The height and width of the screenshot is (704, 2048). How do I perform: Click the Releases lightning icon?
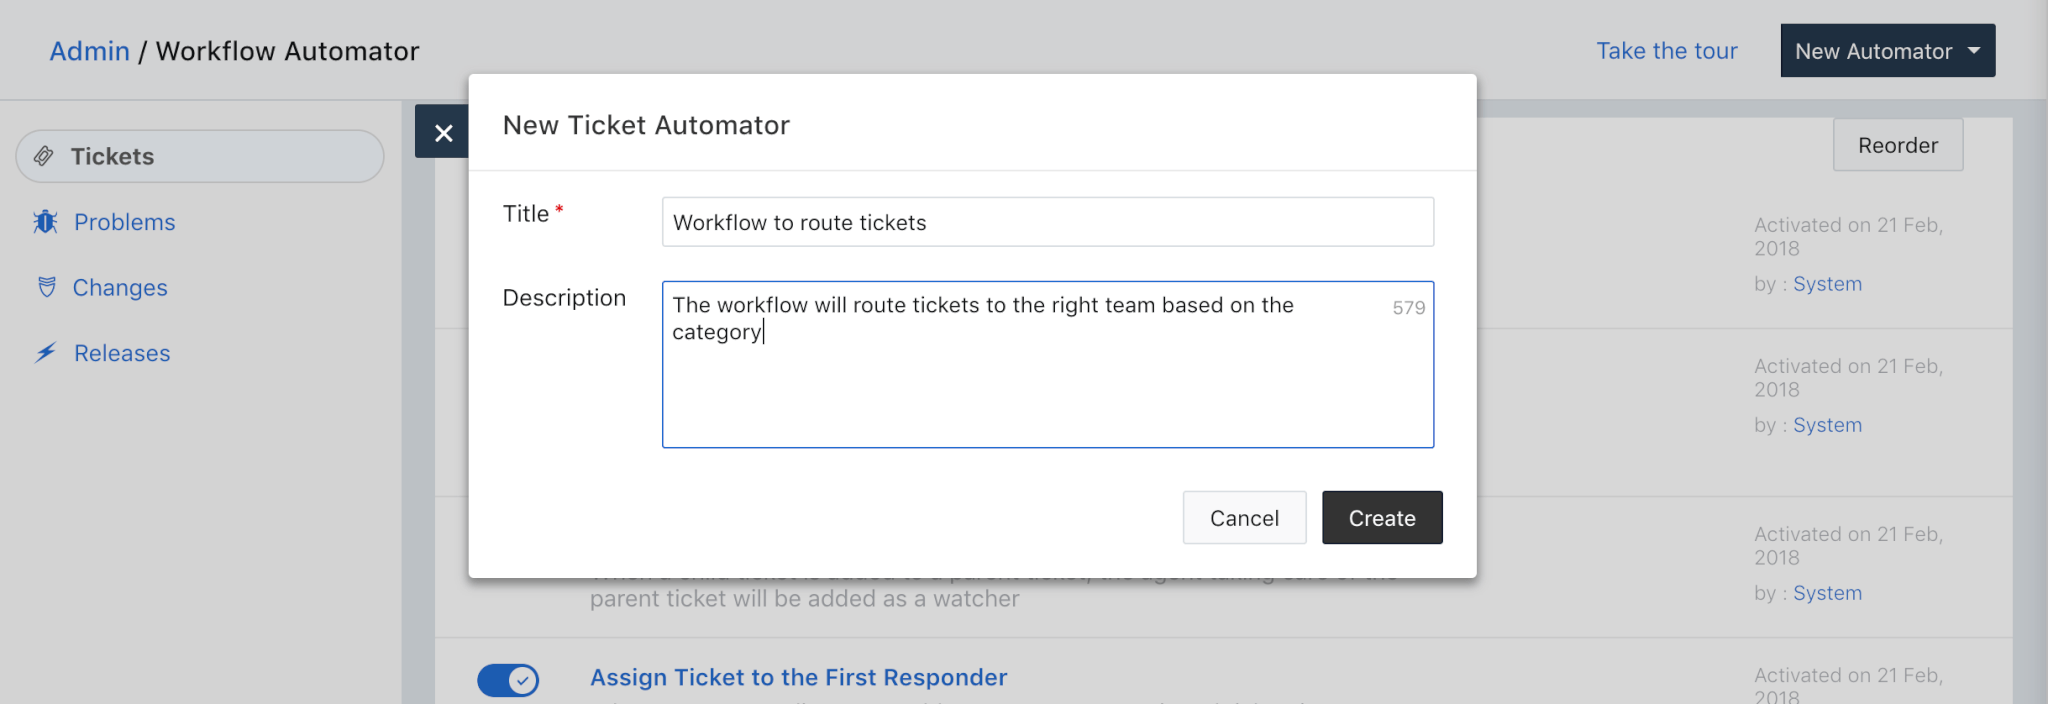pyautogui.click(x=45, y=352)
